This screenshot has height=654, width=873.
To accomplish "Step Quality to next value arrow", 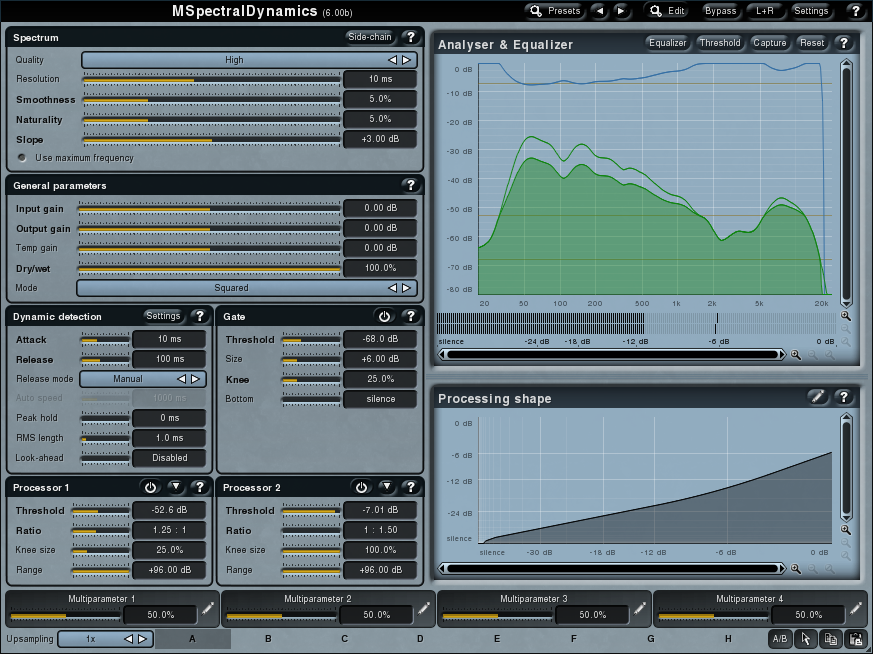I will [407, 60].
